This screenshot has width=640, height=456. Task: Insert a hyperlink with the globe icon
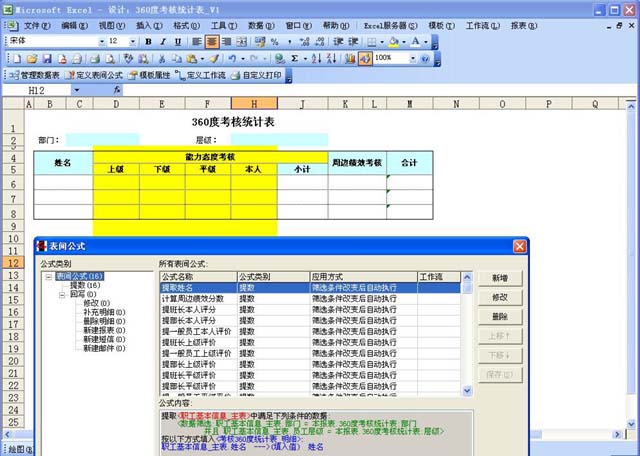(x=279, y=58)
